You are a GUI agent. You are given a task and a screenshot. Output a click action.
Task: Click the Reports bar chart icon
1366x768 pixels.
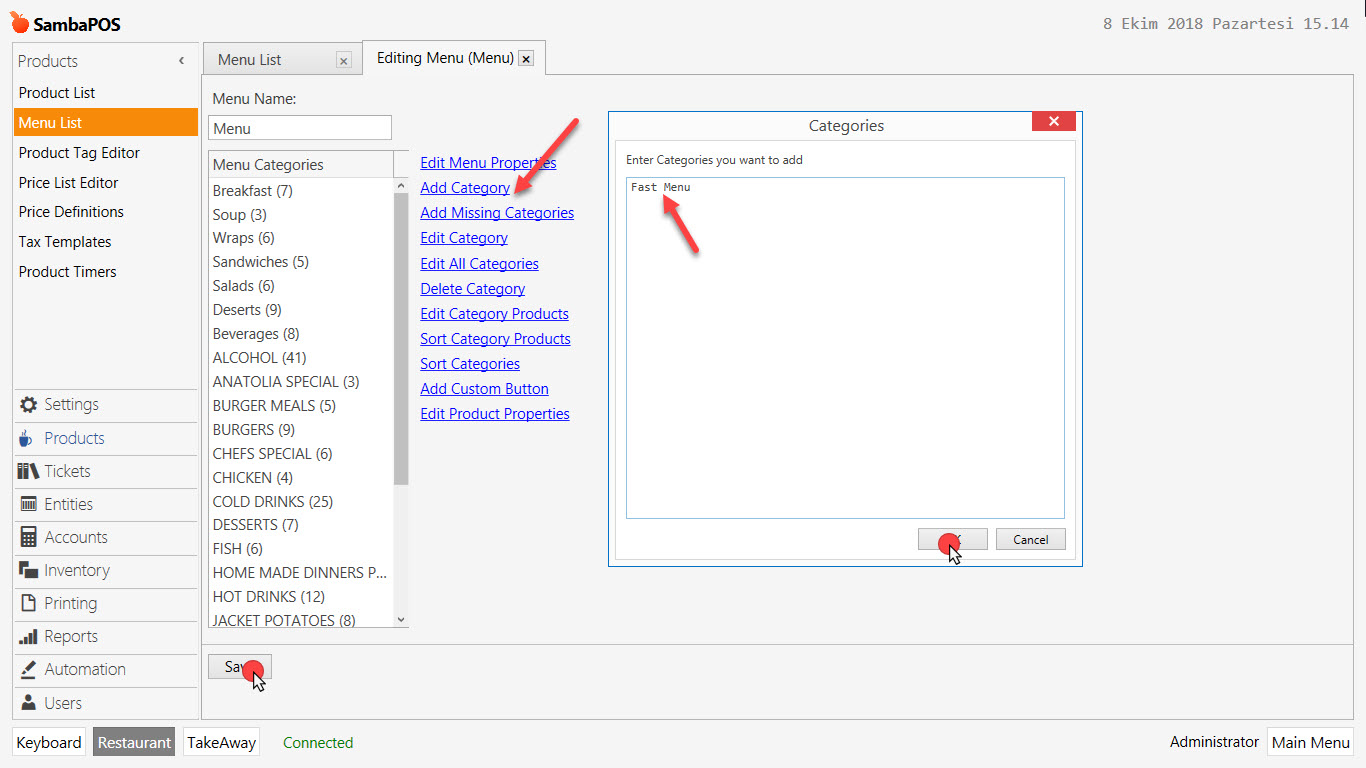pyautogui.click(x=28, y=636)
